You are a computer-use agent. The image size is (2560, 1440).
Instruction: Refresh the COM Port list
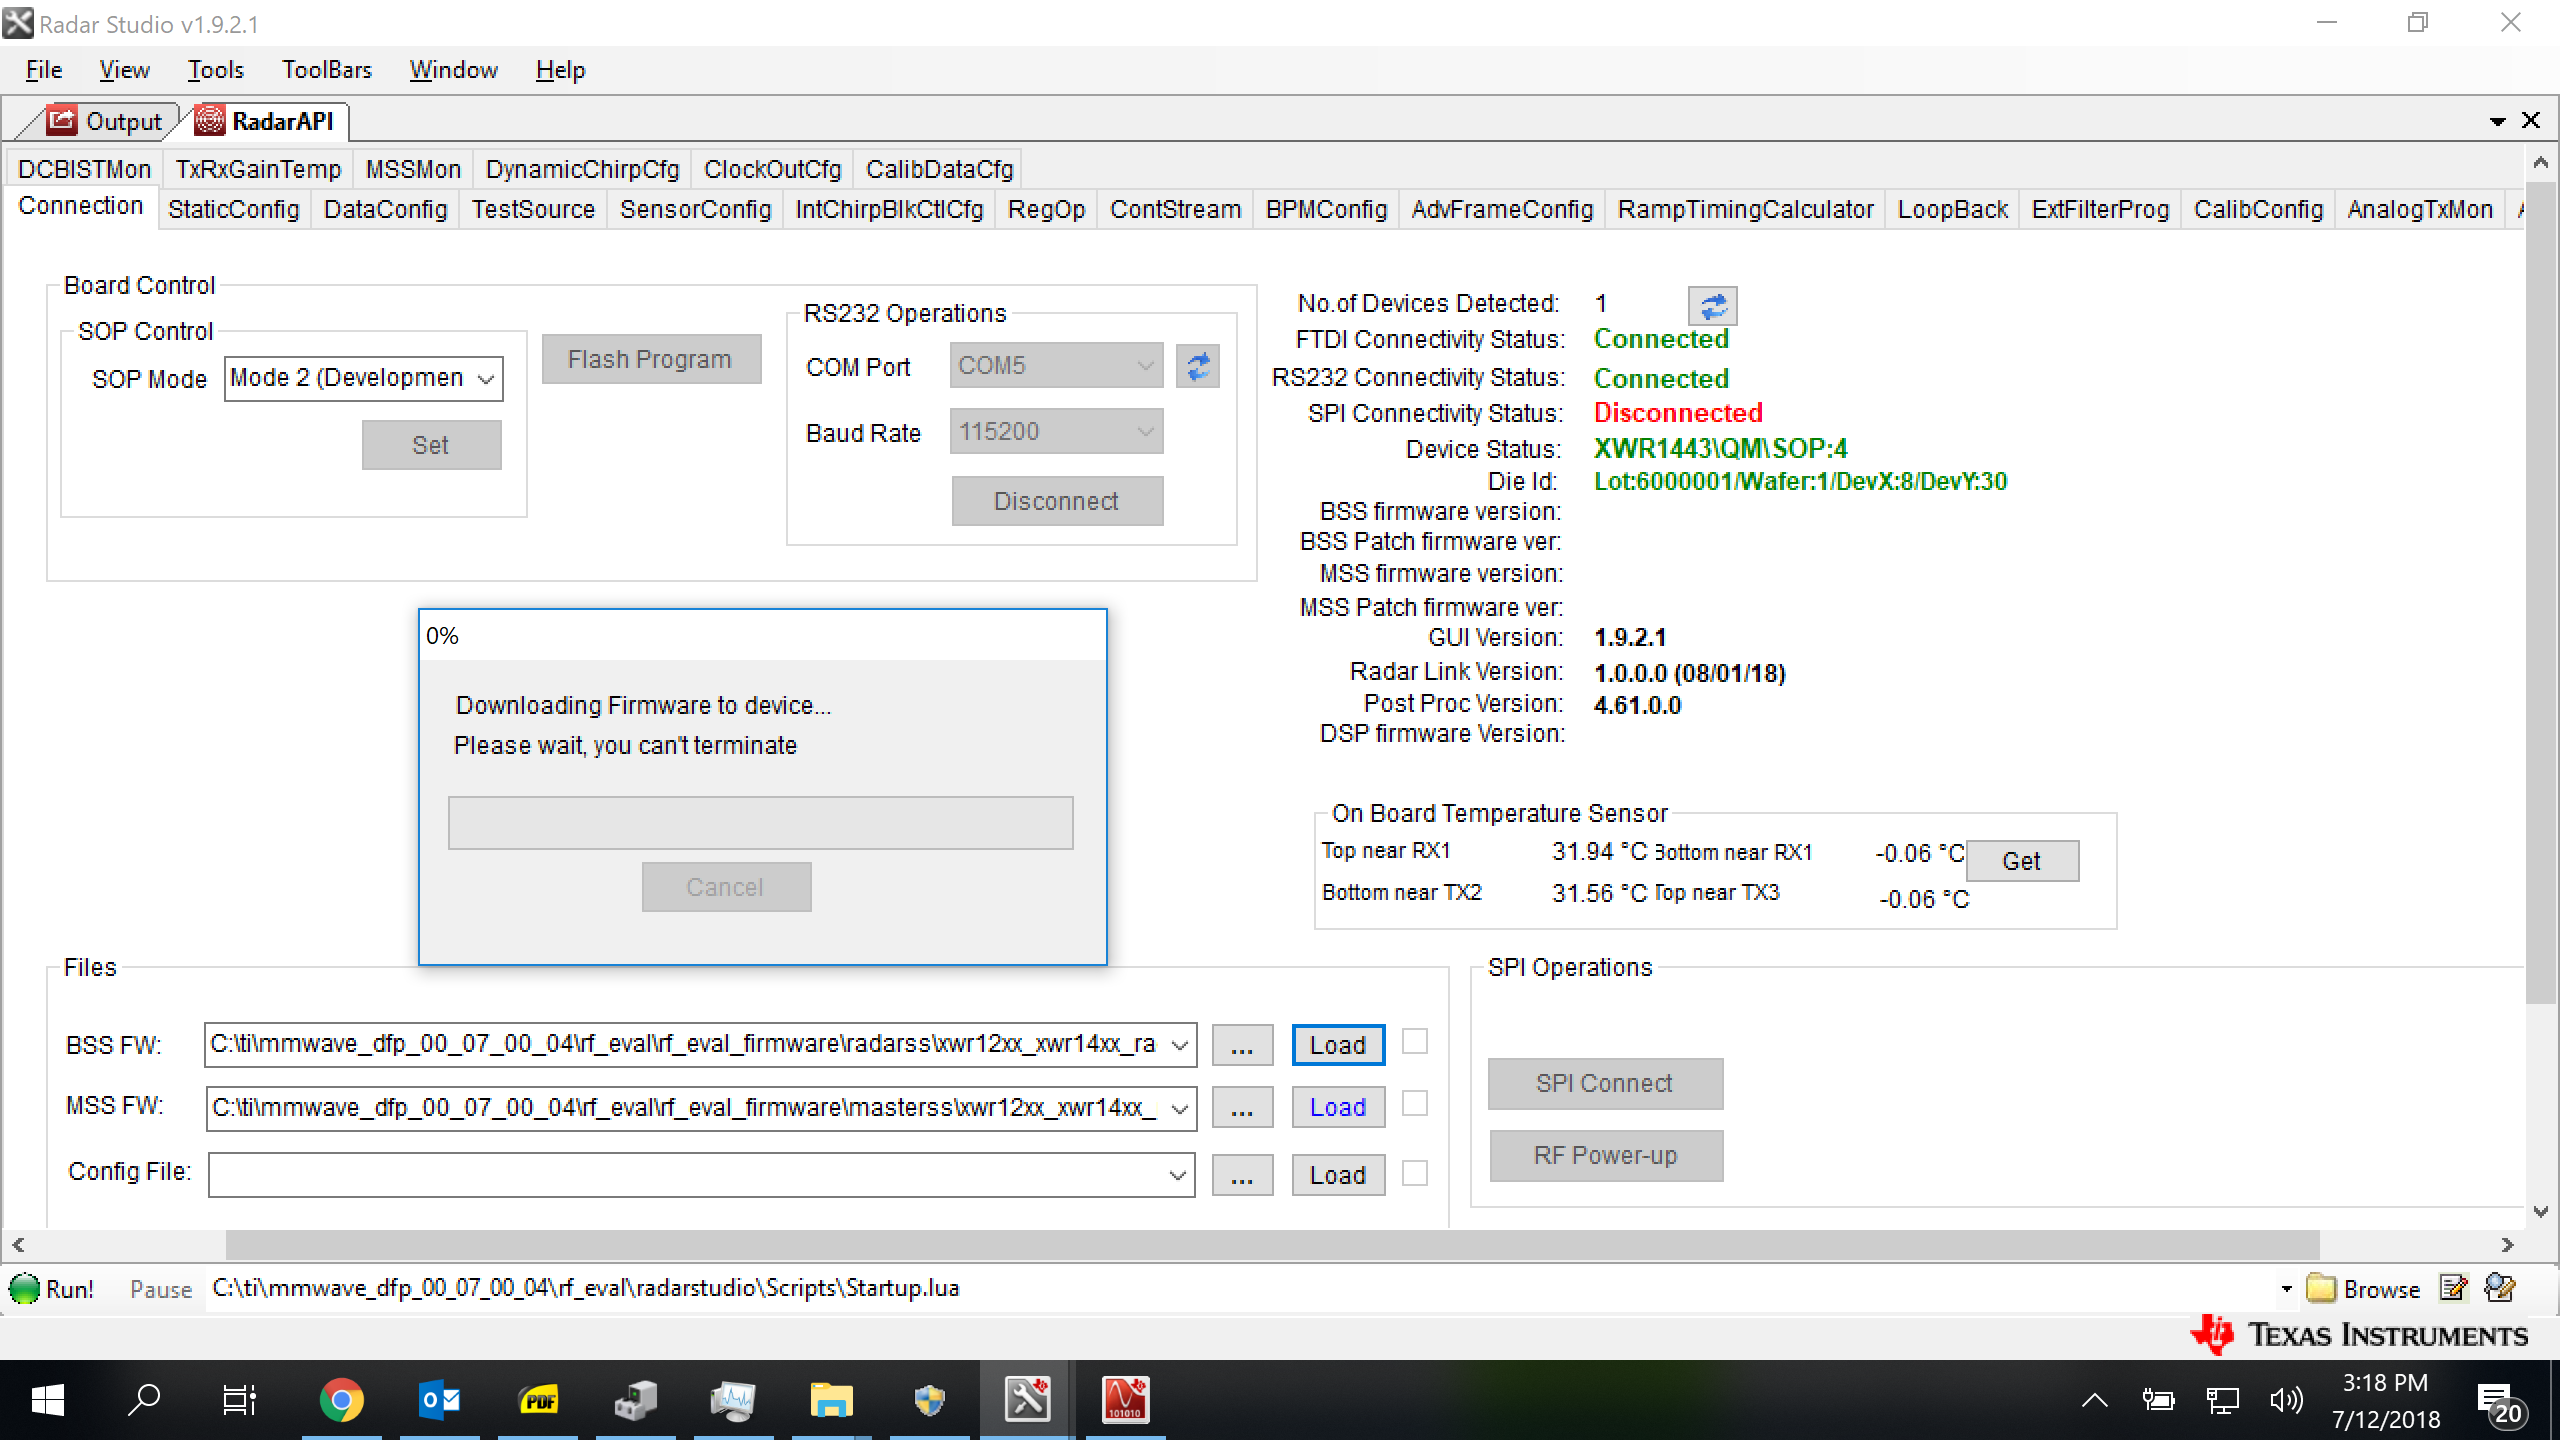[1198, 366]
